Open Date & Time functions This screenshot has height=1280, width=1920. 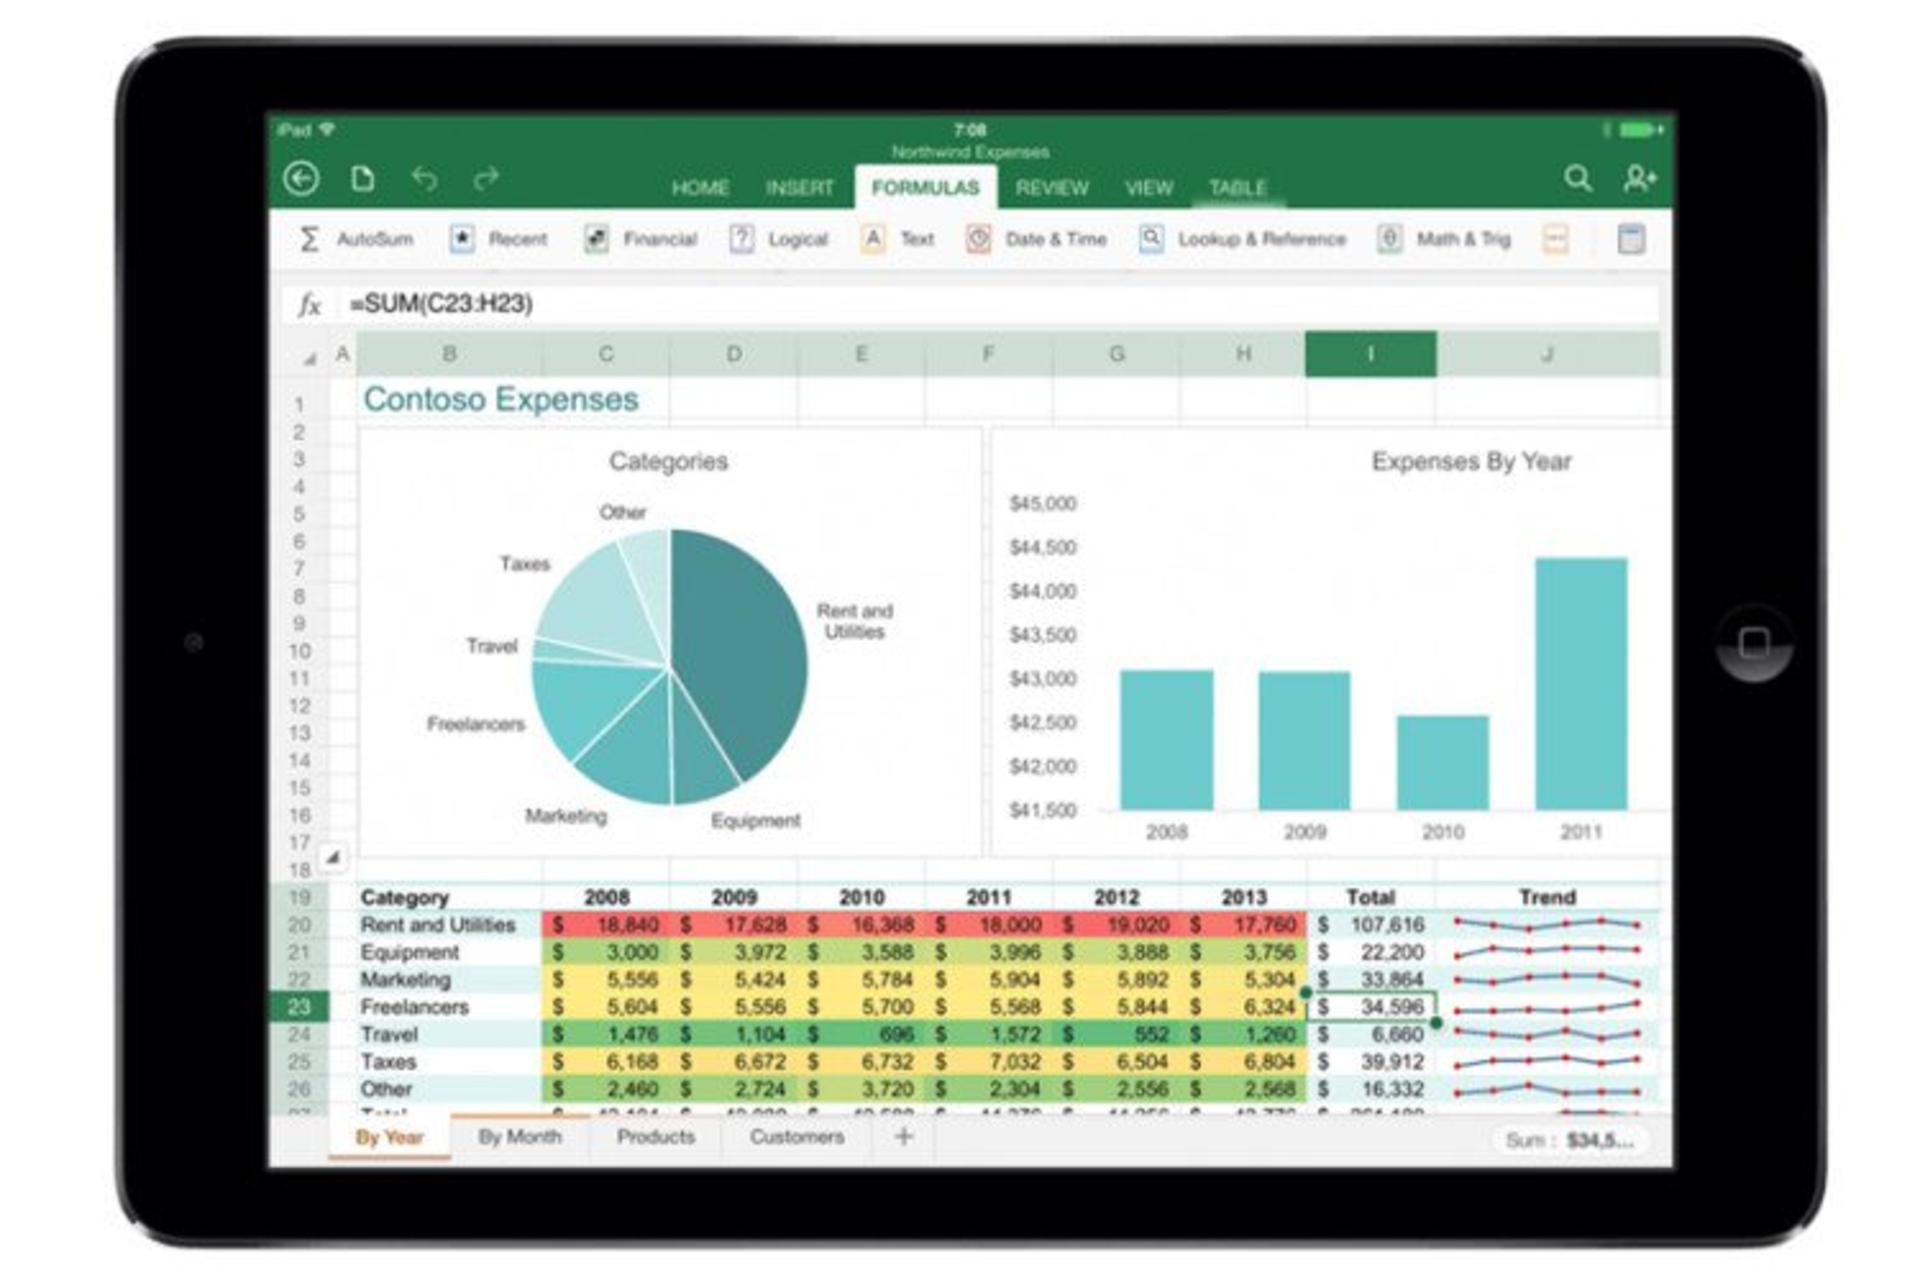click(1036, 239)
